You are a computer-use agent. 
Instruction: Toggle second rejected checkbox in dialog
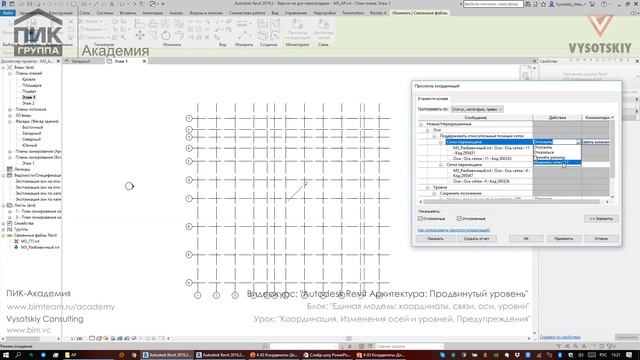[459, 219]
